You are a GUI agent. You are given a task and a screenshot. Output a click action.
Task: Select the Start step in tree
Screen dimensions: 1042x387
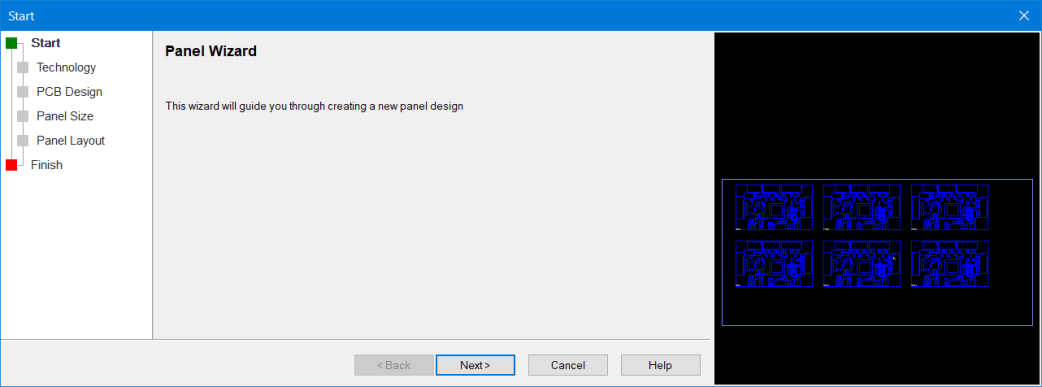point(46,43)
